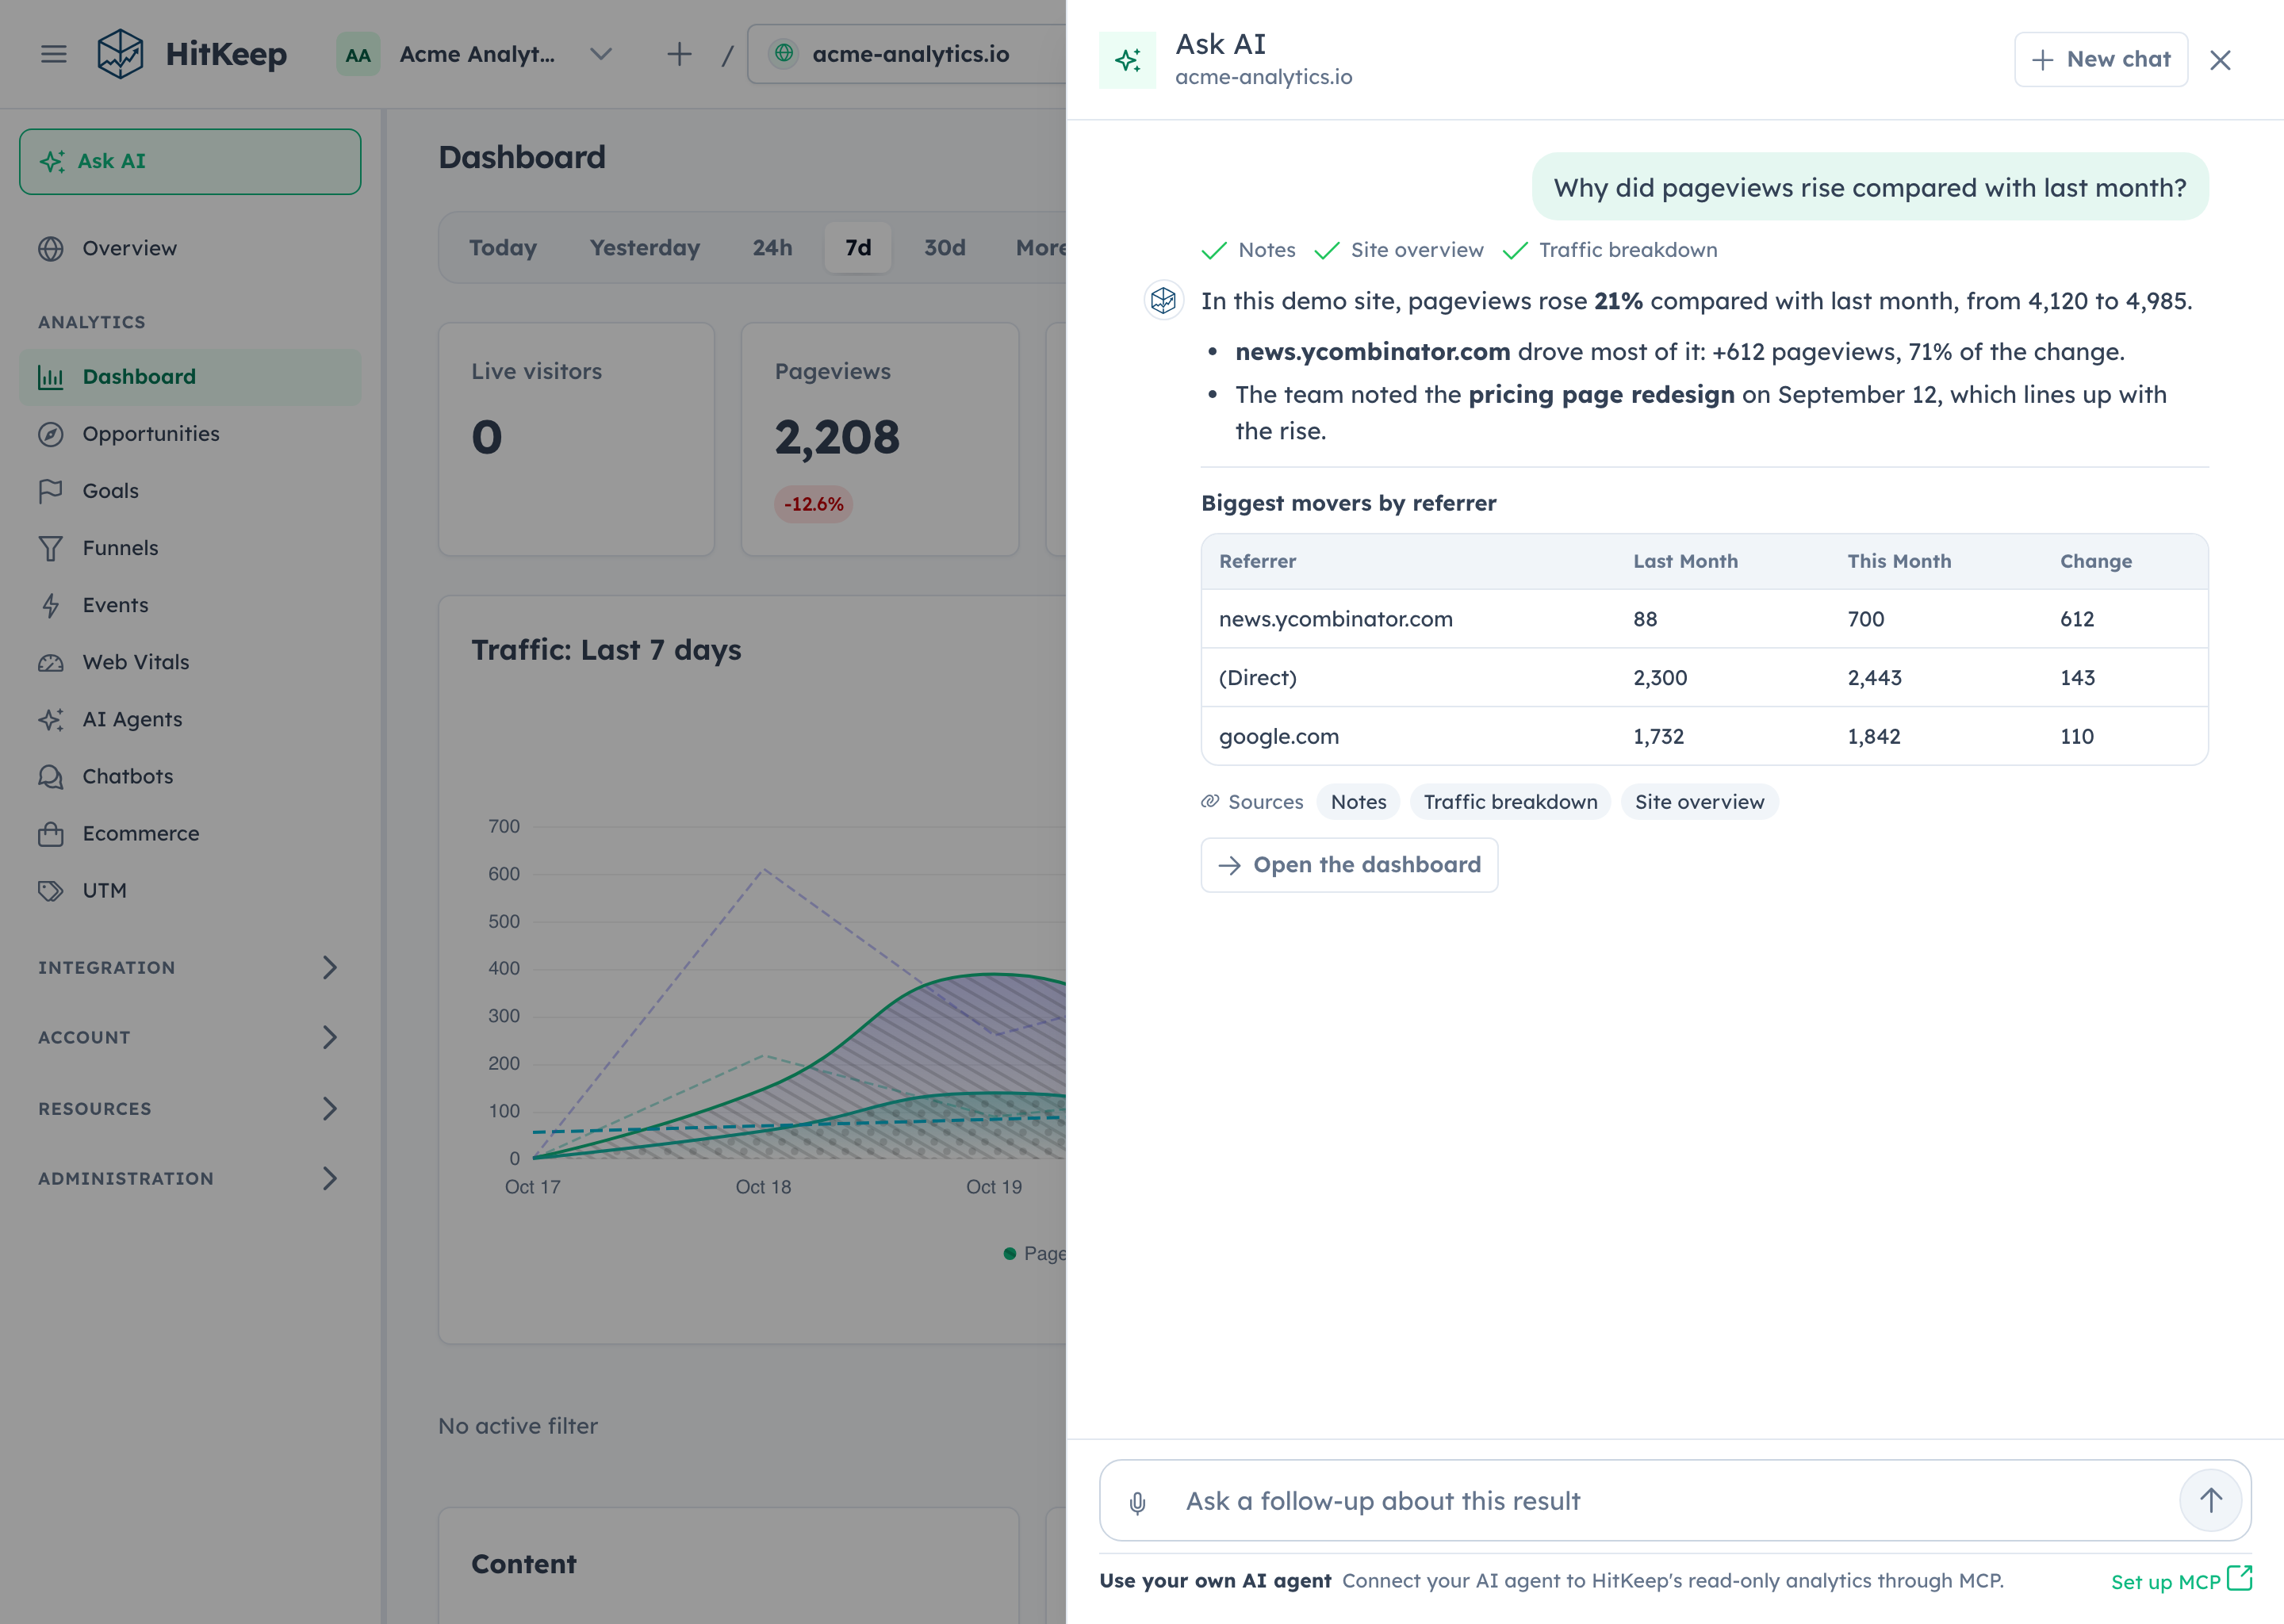
Task: Click the news.ycombinator.com table row
Action: coord(1704,619)
